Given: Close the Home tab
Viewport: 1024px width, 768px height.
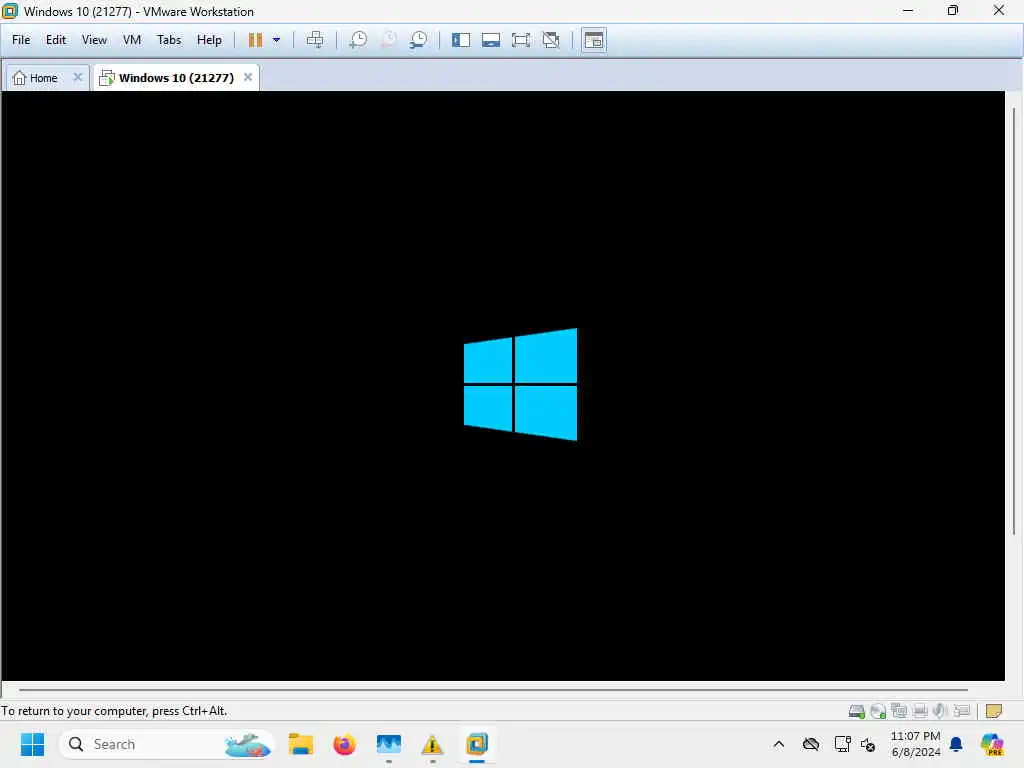Looking at the screenshot, I should (x=78, y=77).
